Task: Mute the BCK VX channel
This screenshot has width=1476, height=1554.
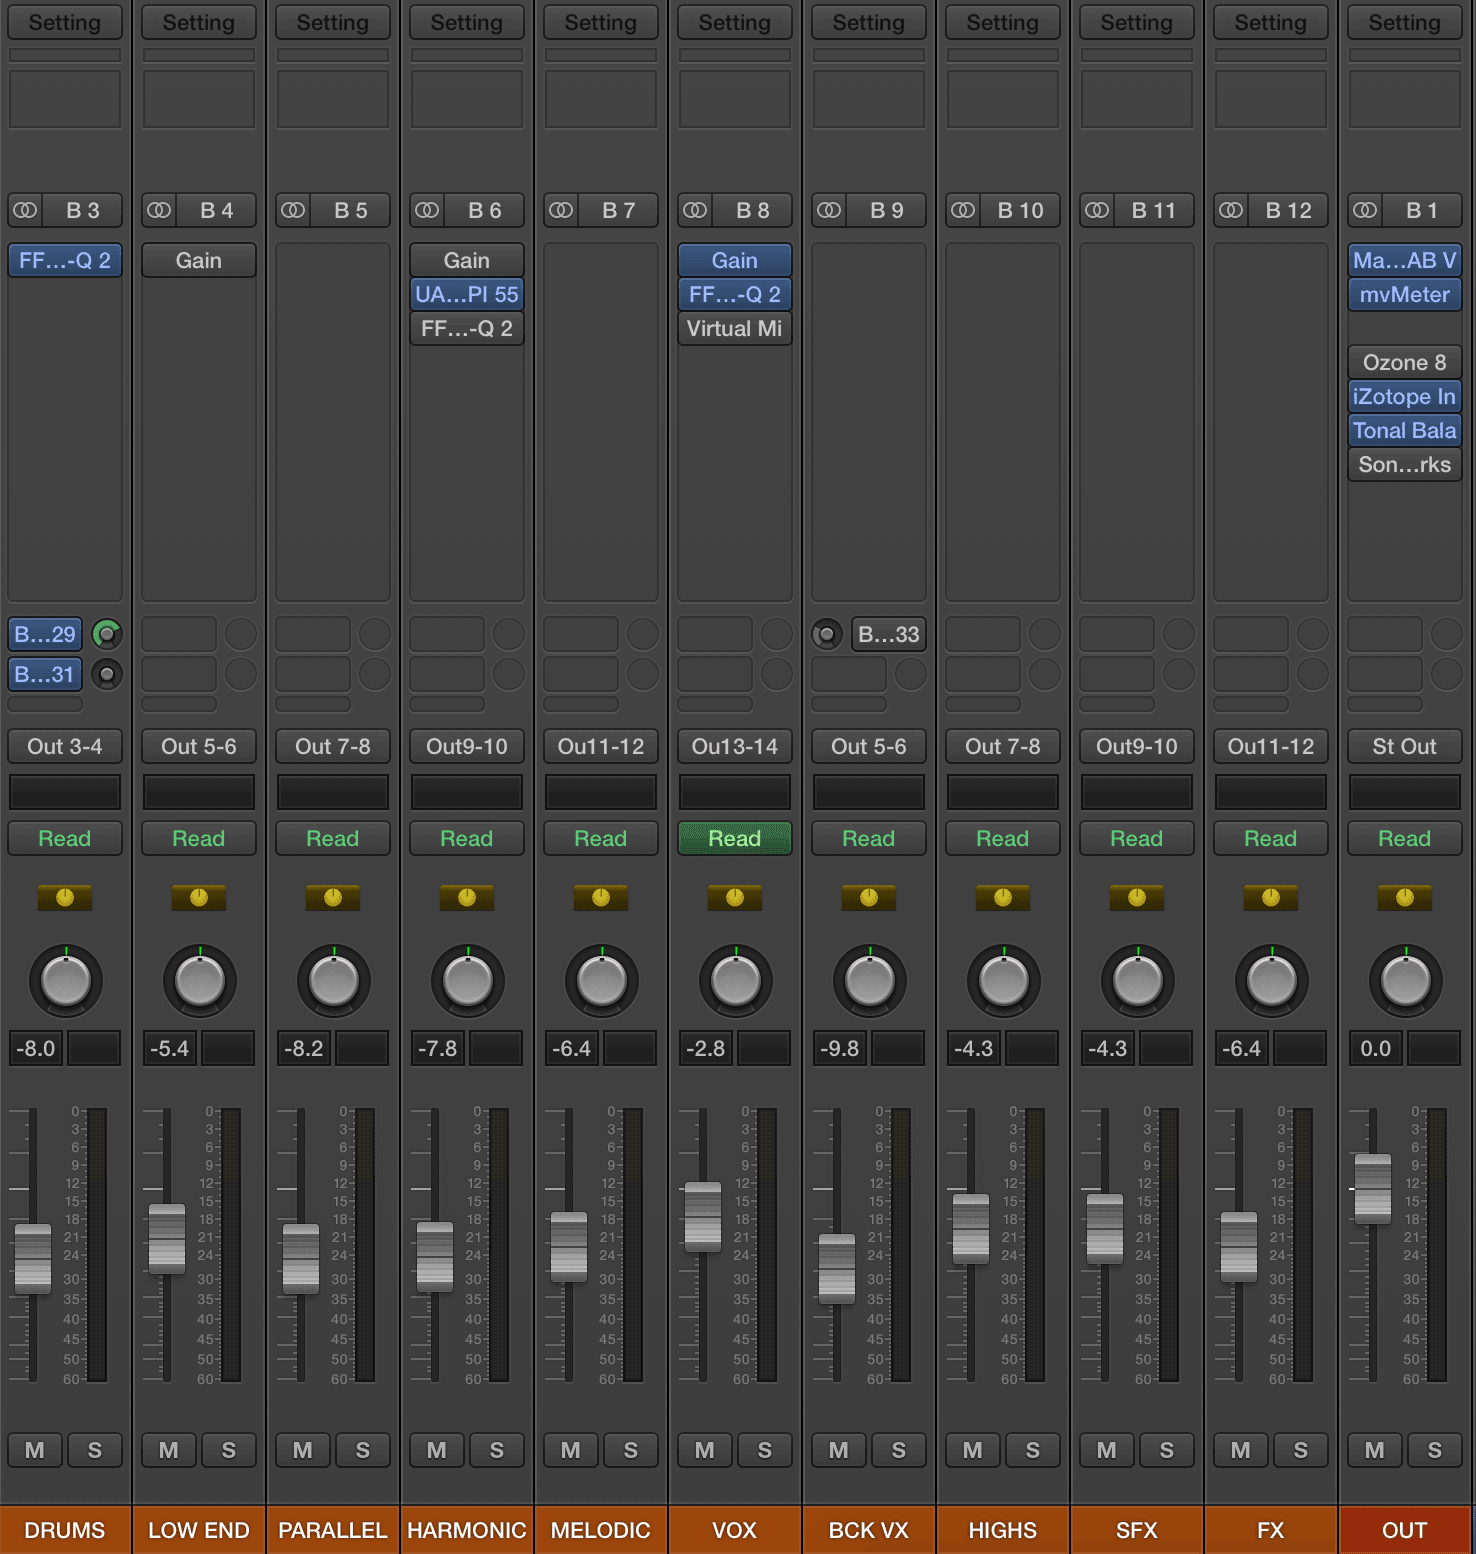Action: [839, 1450]
